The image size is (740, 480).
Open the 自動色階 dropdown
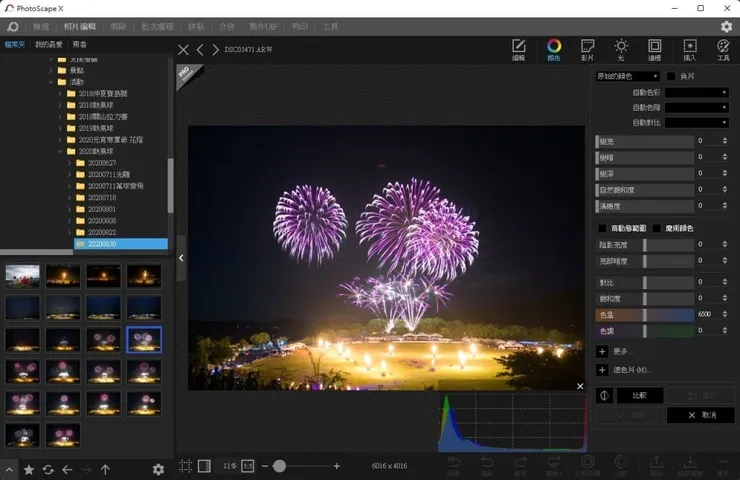click(697, 107)
